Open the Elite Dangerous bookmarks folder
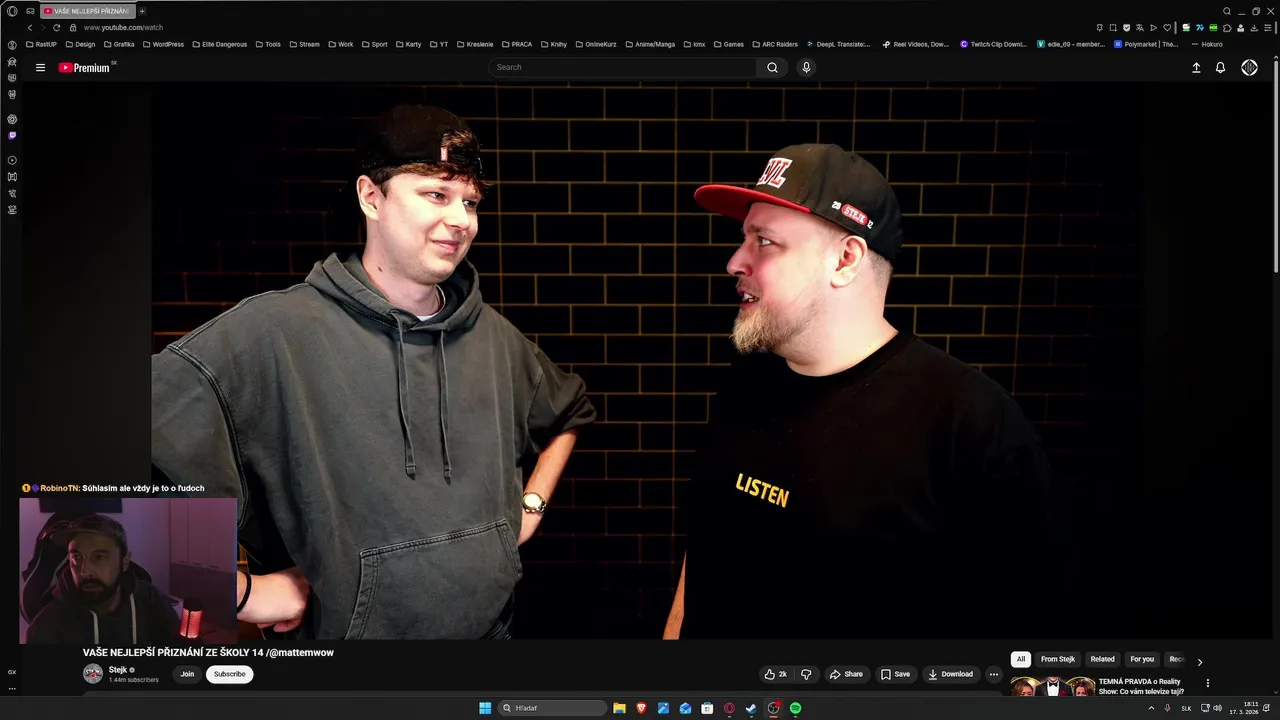The height and width of the screenshot is (720, 1280). point(218,44)
